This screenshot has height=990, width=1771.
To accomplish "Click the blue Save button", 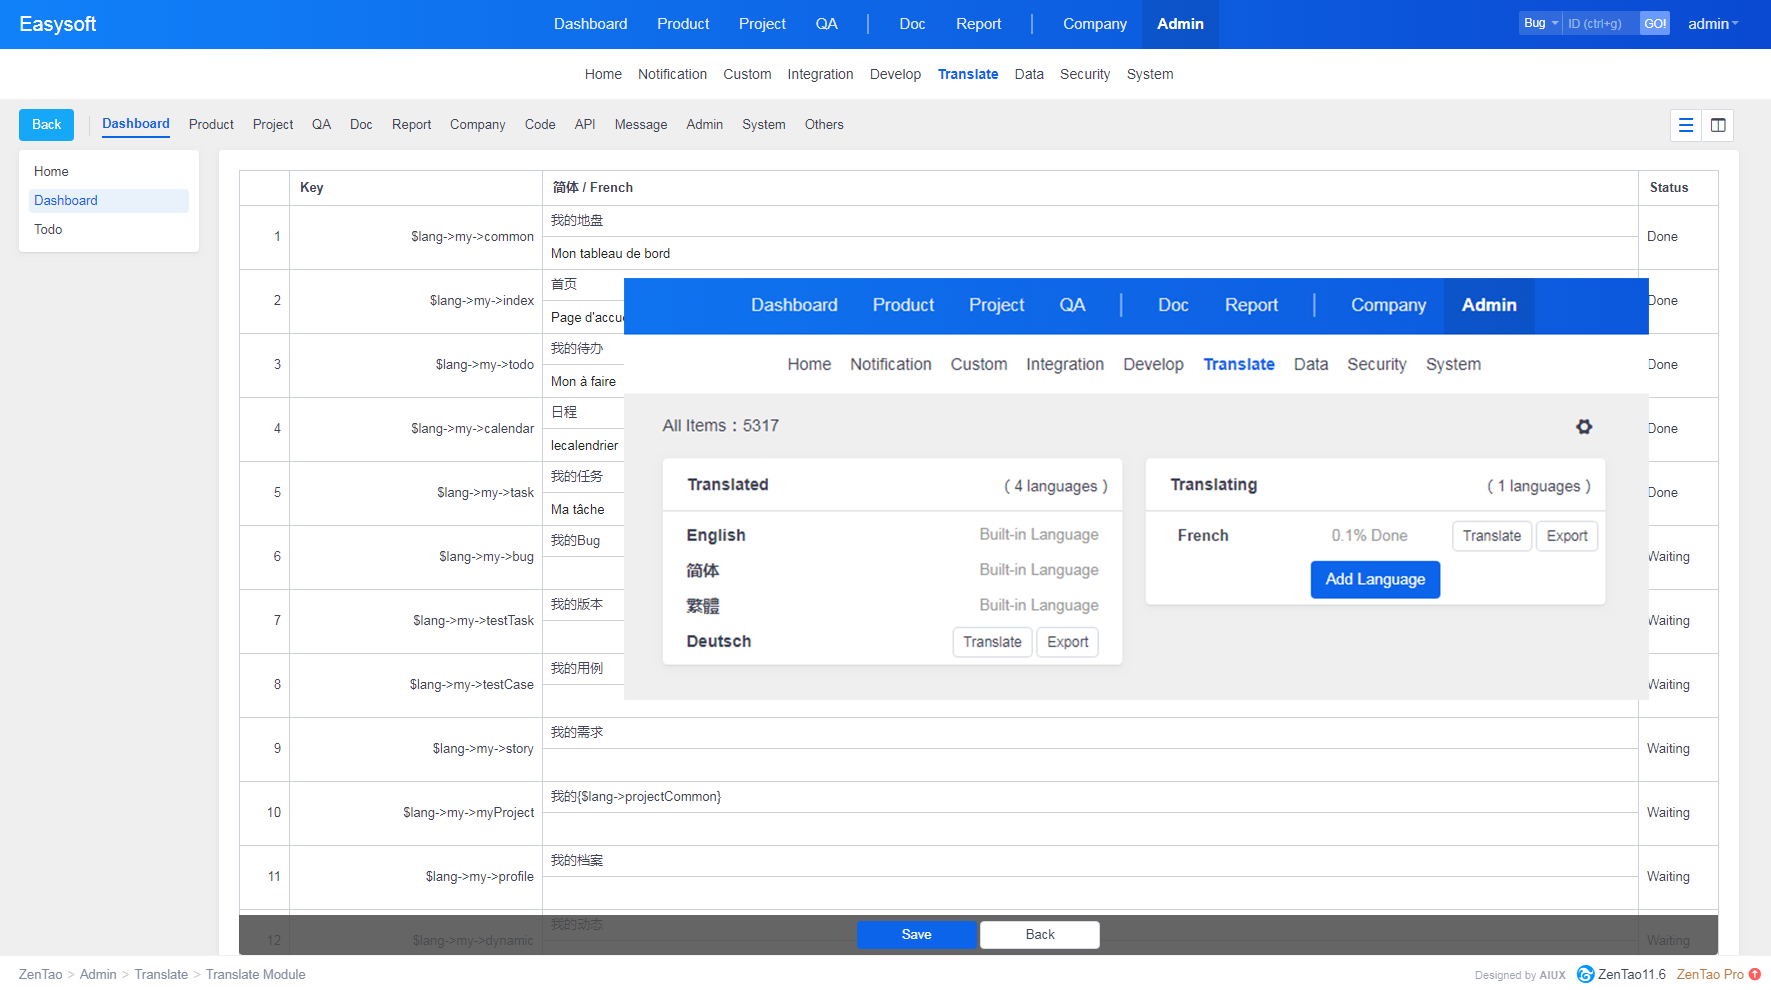I will click(916, 934).
